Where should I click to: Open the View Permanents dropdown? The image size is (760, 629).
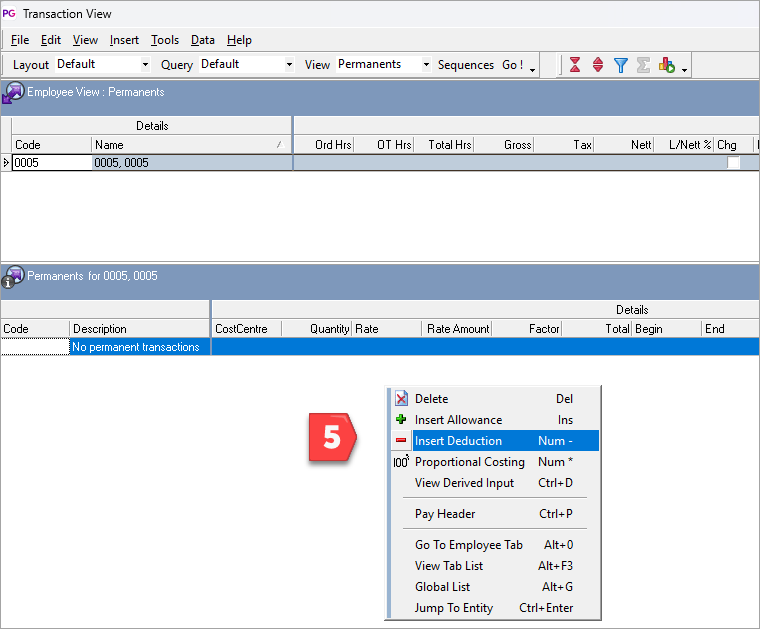coord(426,65)
